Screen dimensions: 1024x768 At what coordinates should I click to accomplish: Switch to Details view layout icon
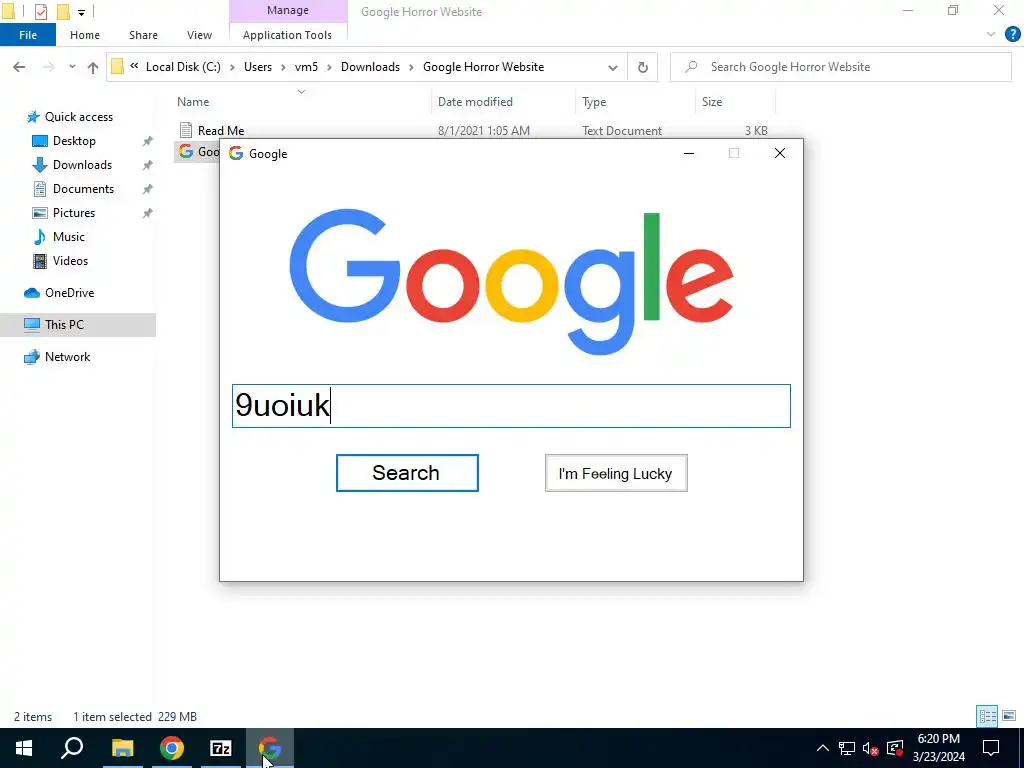(987, 716)
